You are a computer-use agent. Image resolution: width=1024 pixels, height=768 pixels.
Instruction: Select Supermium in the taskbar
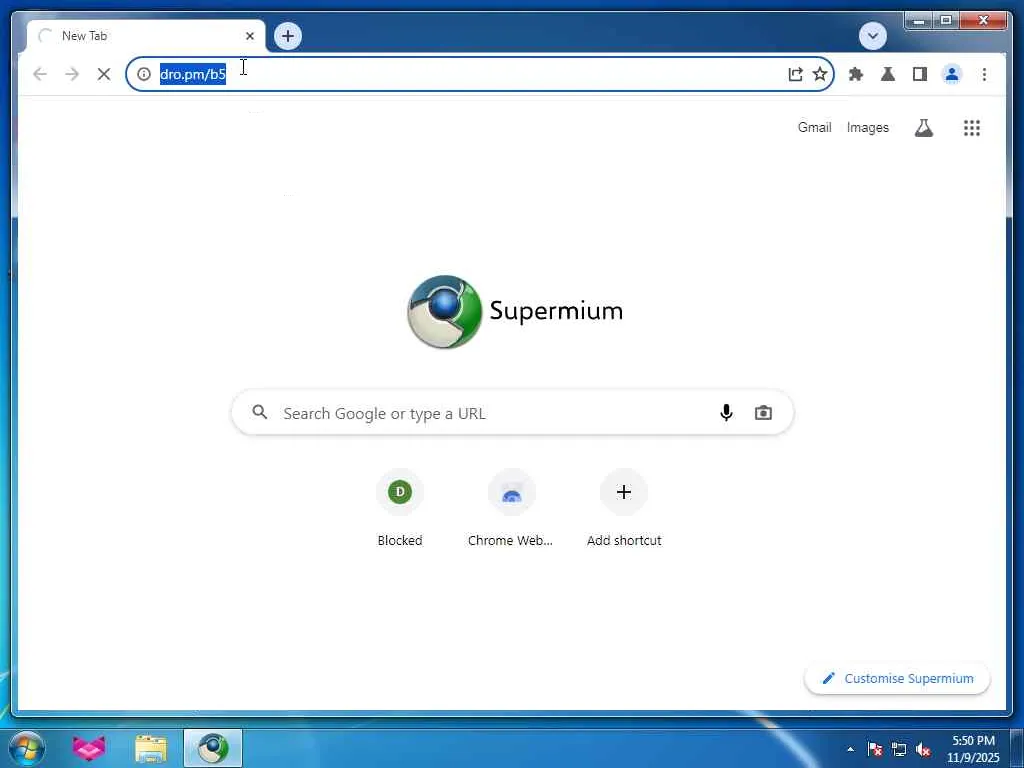point(213,748)
